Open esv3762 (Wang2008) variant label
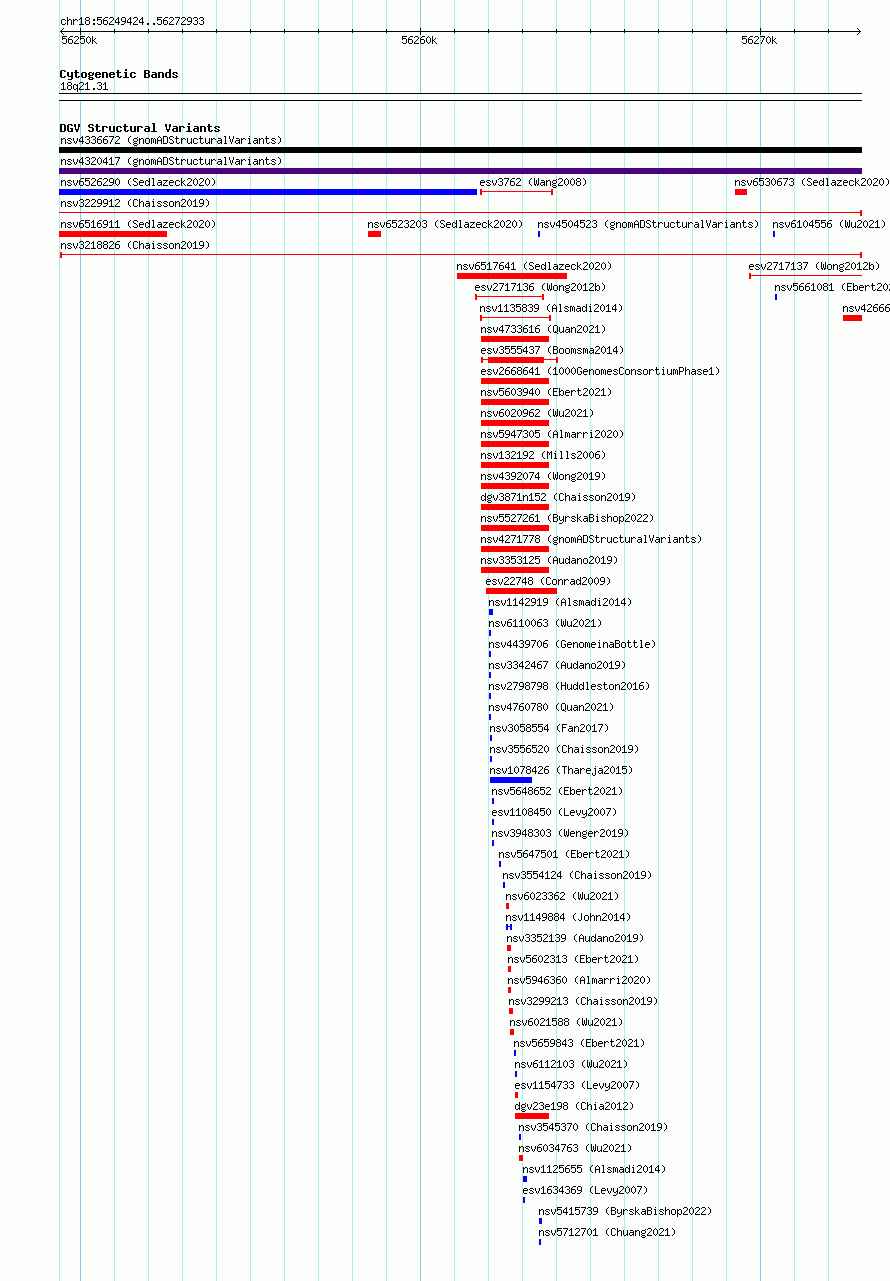 coord(533,182)
